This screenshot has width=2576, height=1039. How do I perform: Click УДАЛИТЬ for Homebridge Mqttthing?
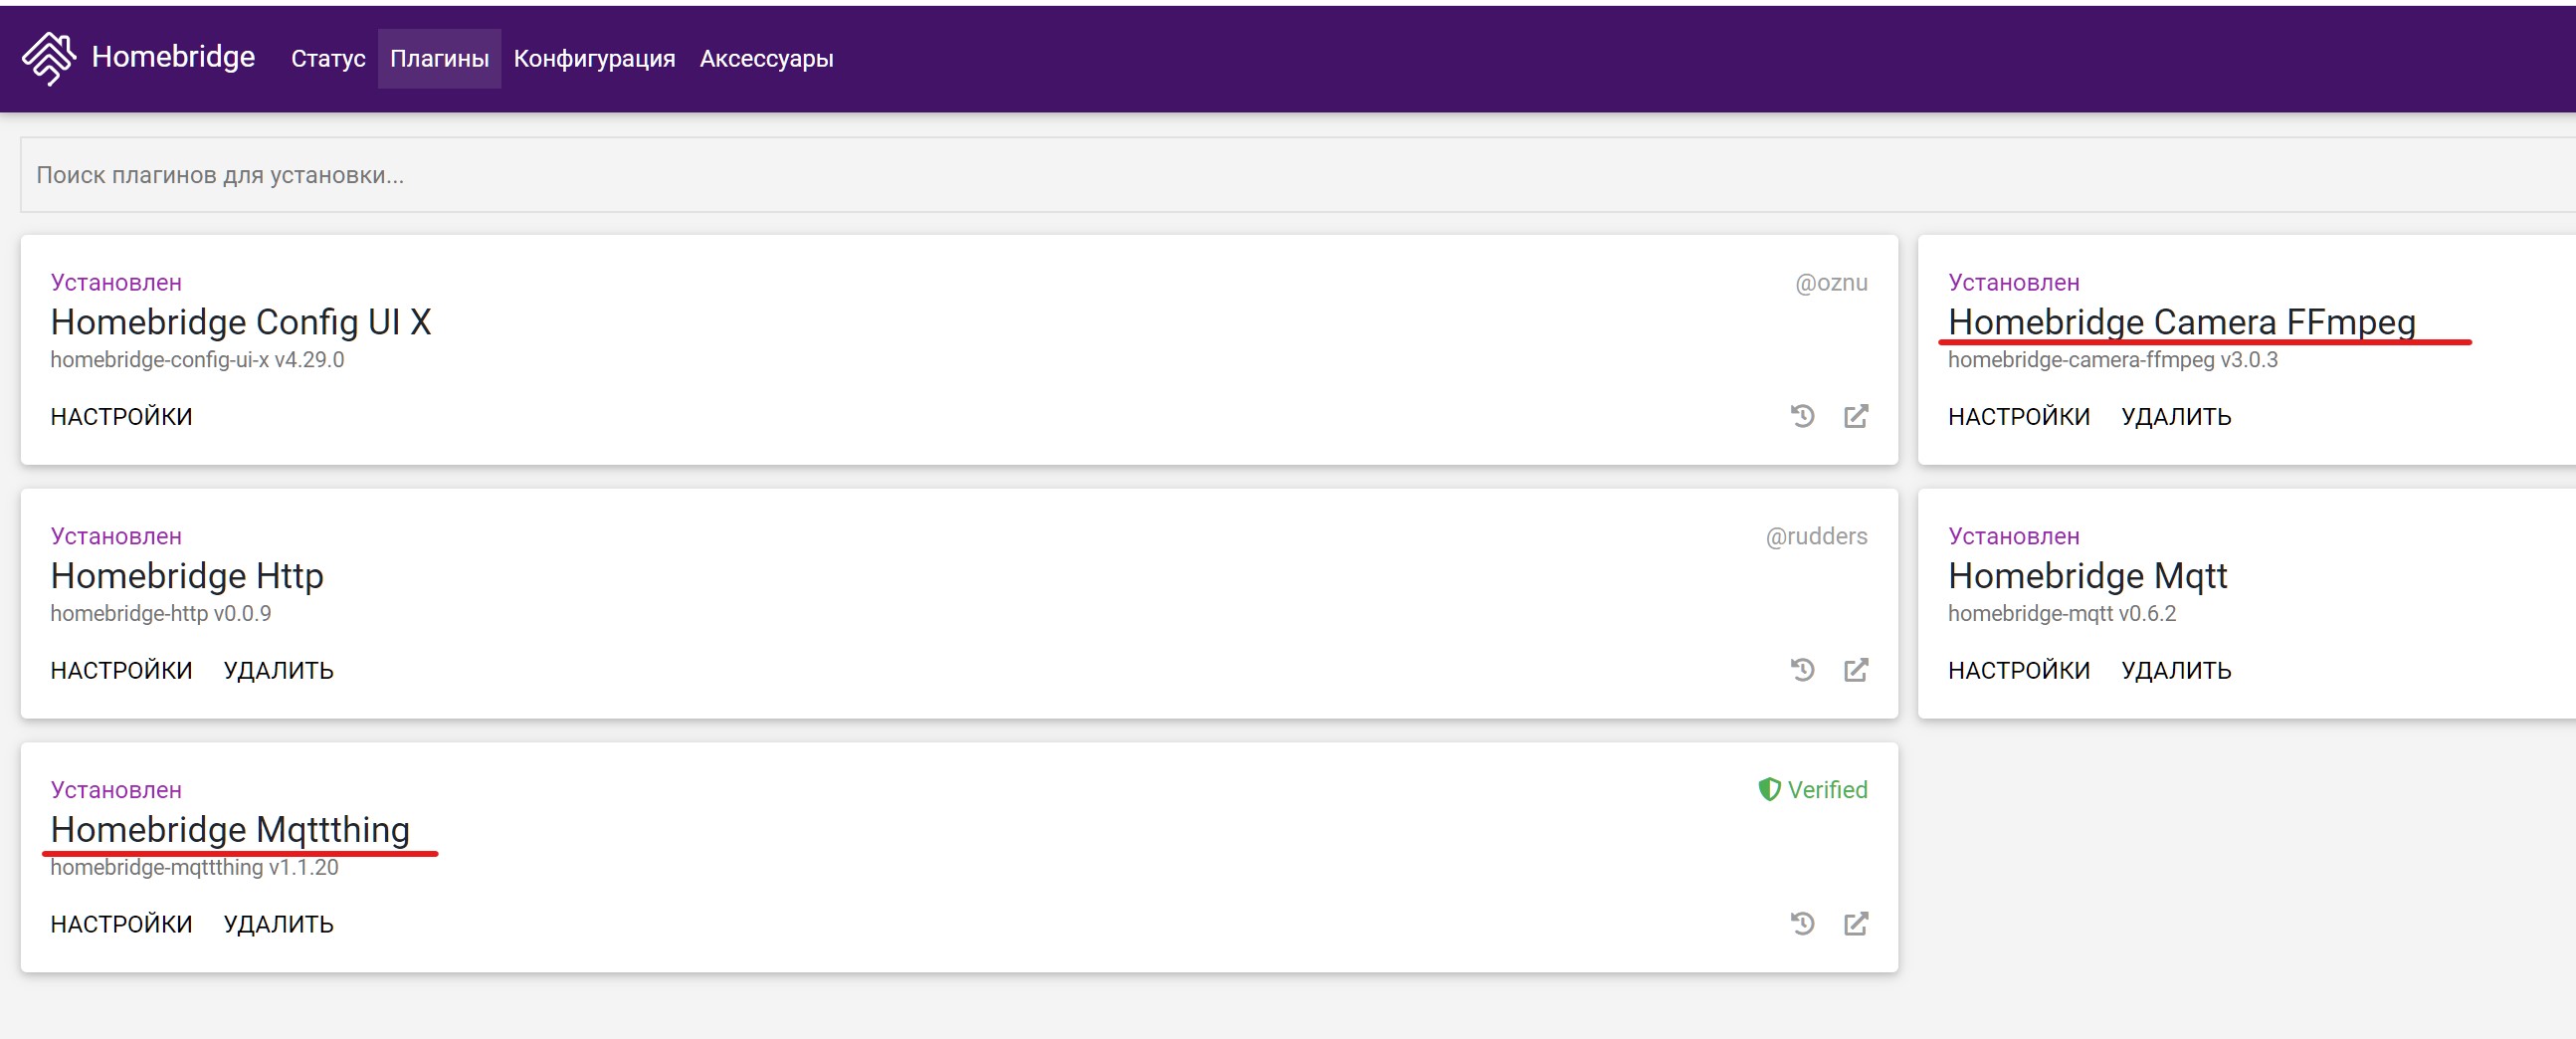coord(278,925)
